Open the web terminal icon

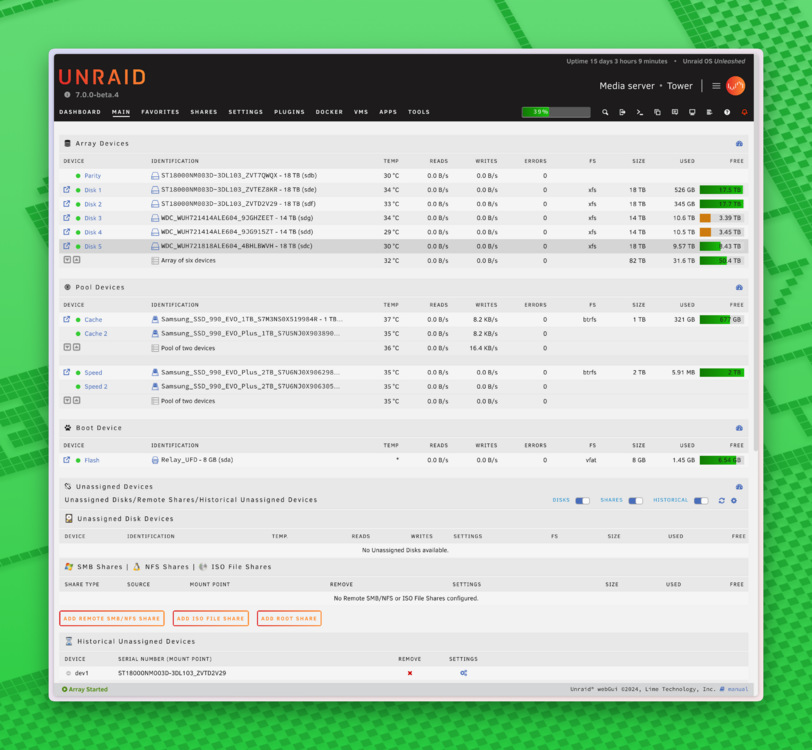640,112
